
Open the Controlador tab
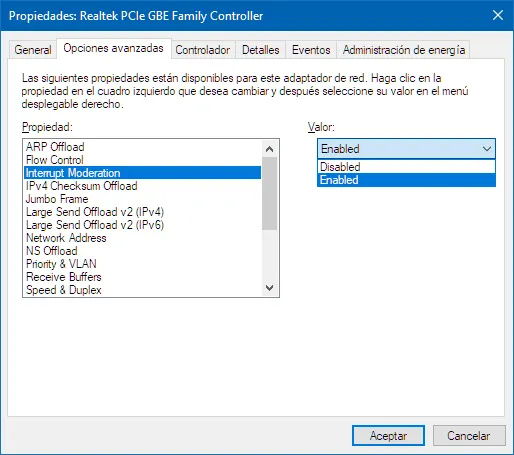pos(203,50)
